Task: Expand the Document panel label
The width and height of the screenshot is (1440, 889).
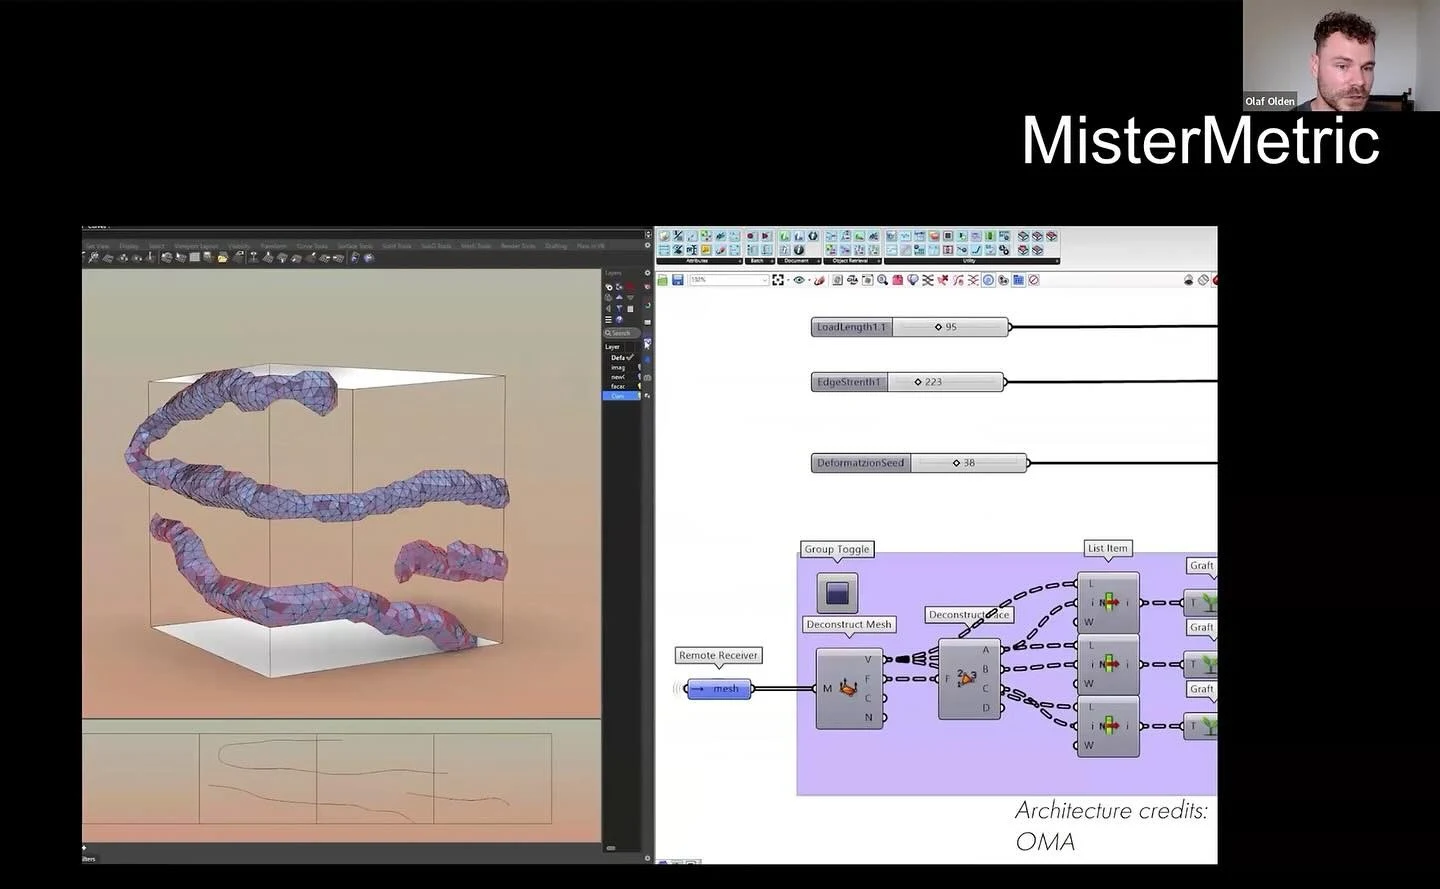Action: click(799, 261)
